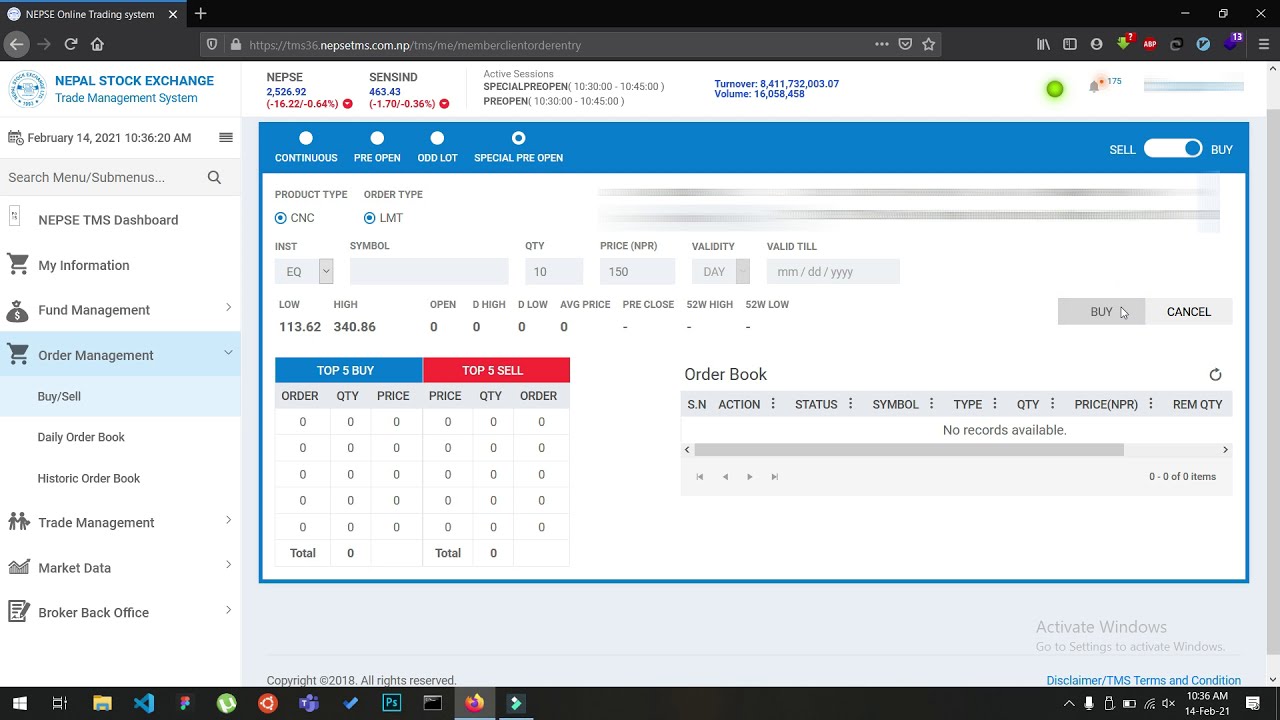Screen dimensions: 1280x720
Task: Go to previous page of Order Book
Action: [x=725, y=477]
